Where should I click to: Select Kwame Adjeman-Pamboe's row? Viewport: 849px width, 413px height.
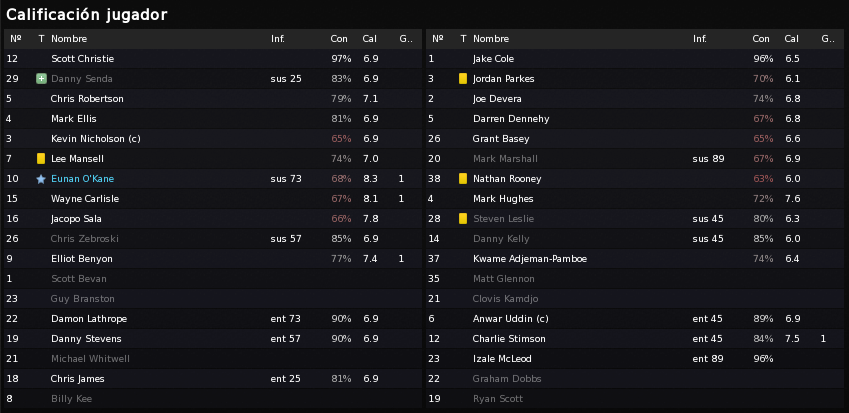pyautogui.click(x=635, y=259)
